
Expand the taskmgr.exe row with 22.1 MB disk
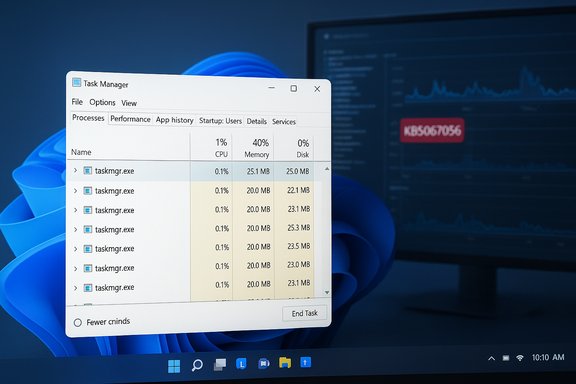click(75, 191)
